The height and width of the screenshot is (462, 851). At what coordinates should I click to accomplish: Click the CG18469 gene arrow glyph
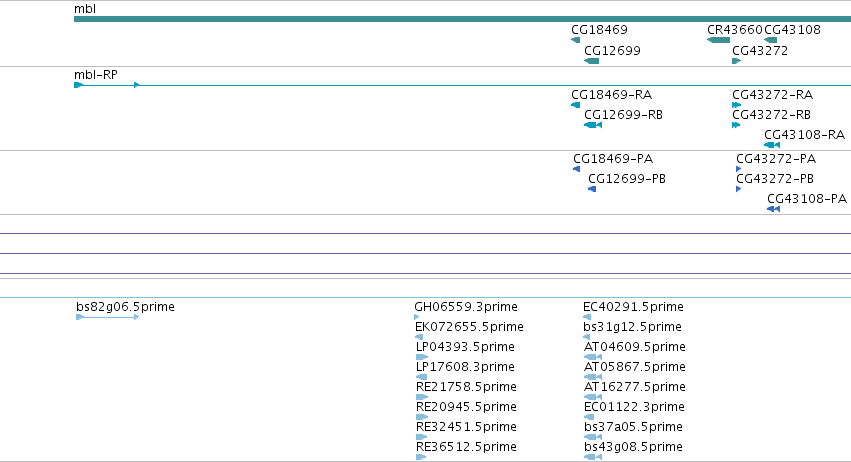tap(575, 40)
